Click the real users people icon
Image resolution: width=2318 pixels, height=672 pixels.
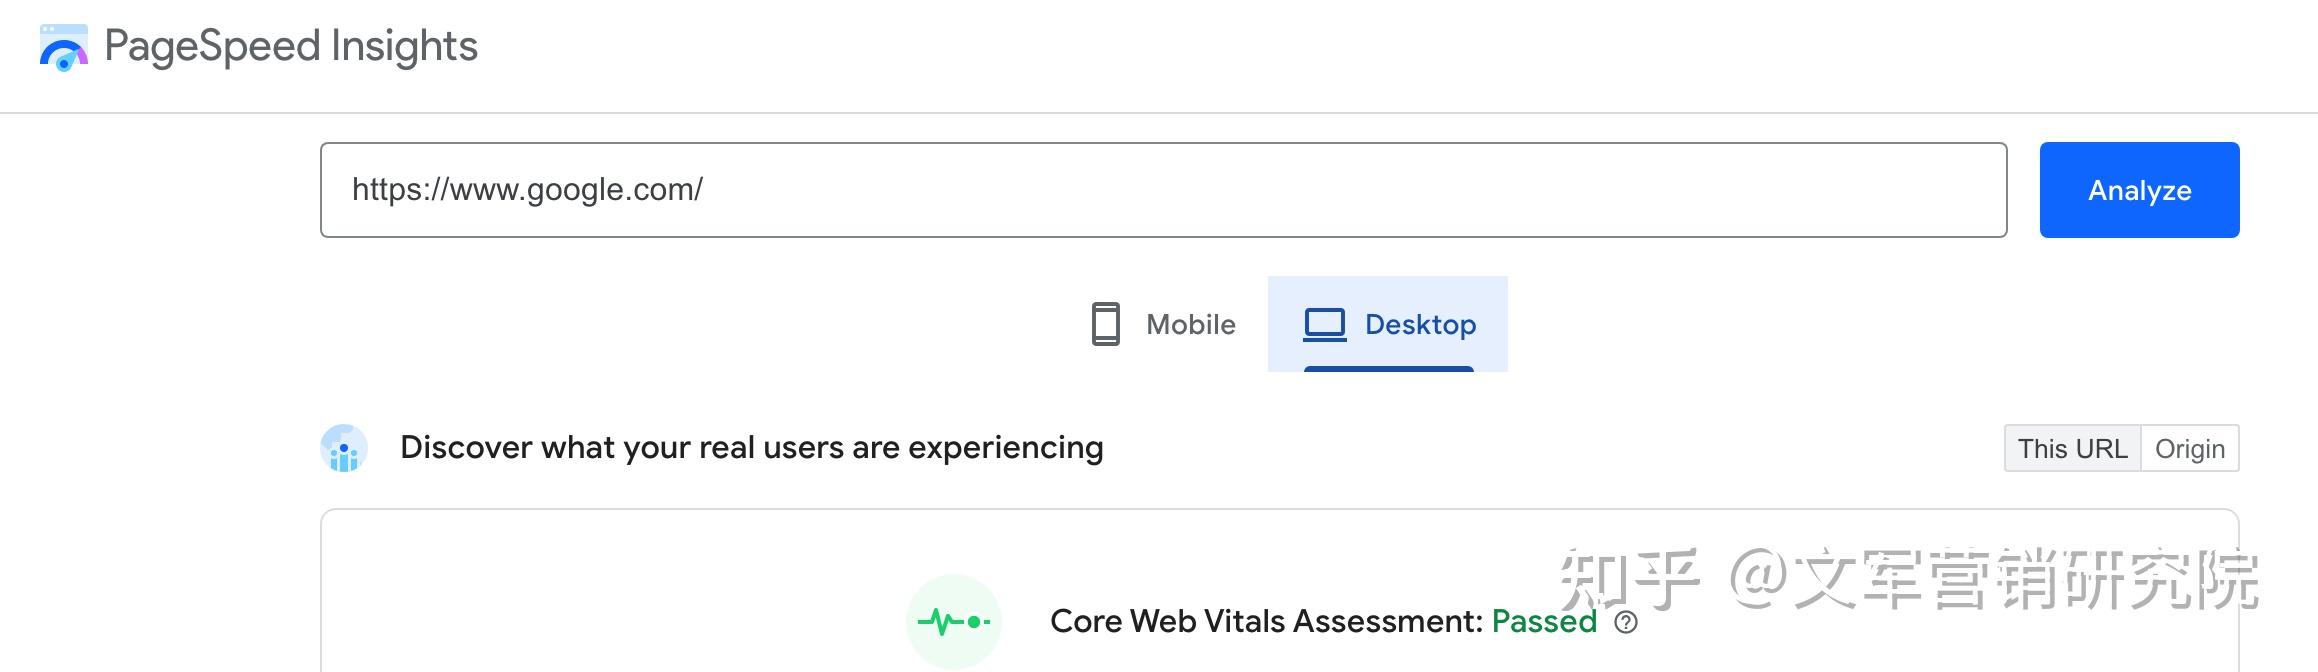344,448
